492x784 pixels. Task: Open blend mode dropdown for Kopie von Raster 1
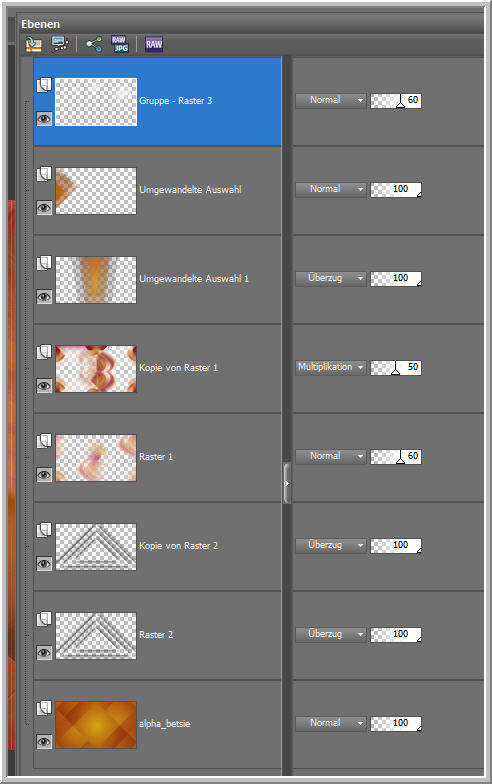coord(330,367)
